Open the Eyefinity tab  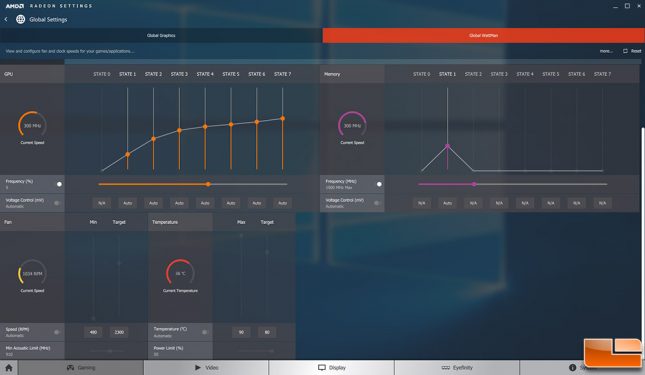457,368
